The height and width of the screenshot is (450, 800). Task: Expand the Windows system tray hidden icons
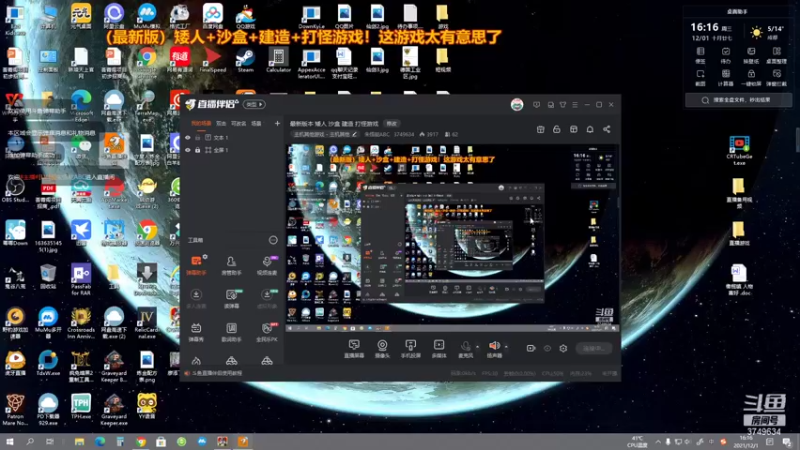(x=658, y=442)
